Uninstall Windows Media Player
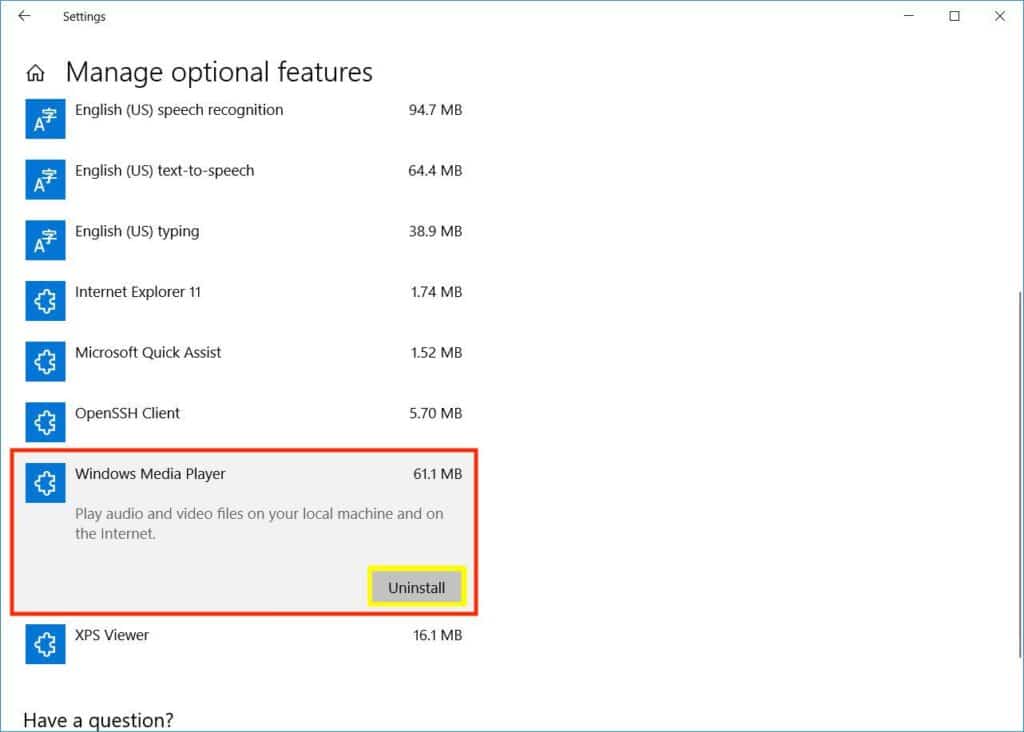This screenshot has height=732, width=1024. 416,587
